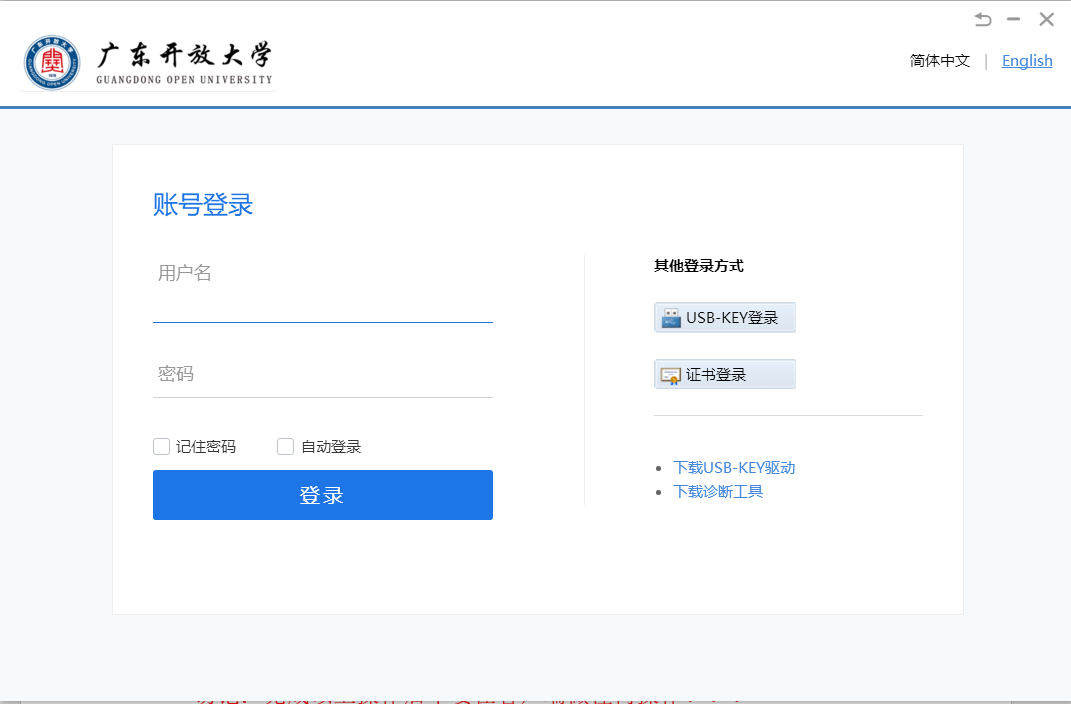Click the USB drive icon on USB-KEY button

tap(670, 318)
